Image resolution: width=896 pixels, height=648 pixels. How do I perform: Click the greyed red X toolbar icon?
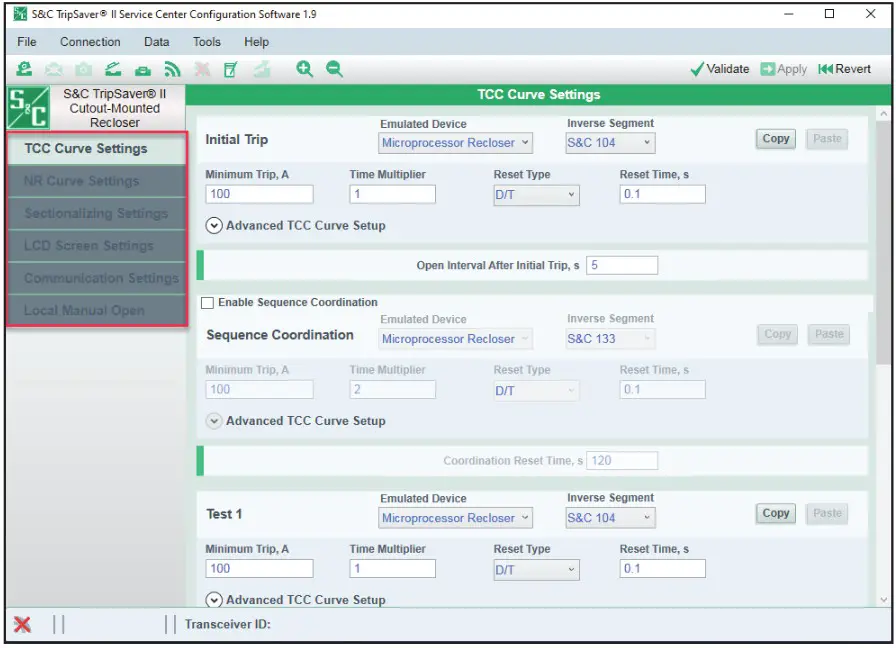202,69
